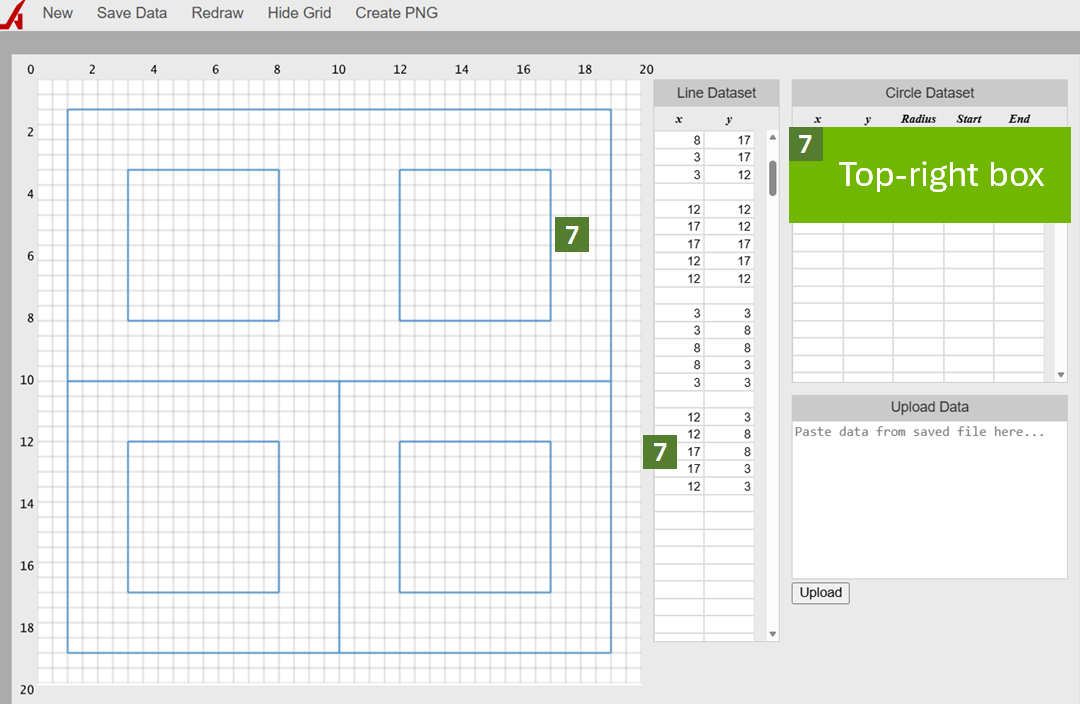Click Create PNG to export the drawing

(396, 13)
